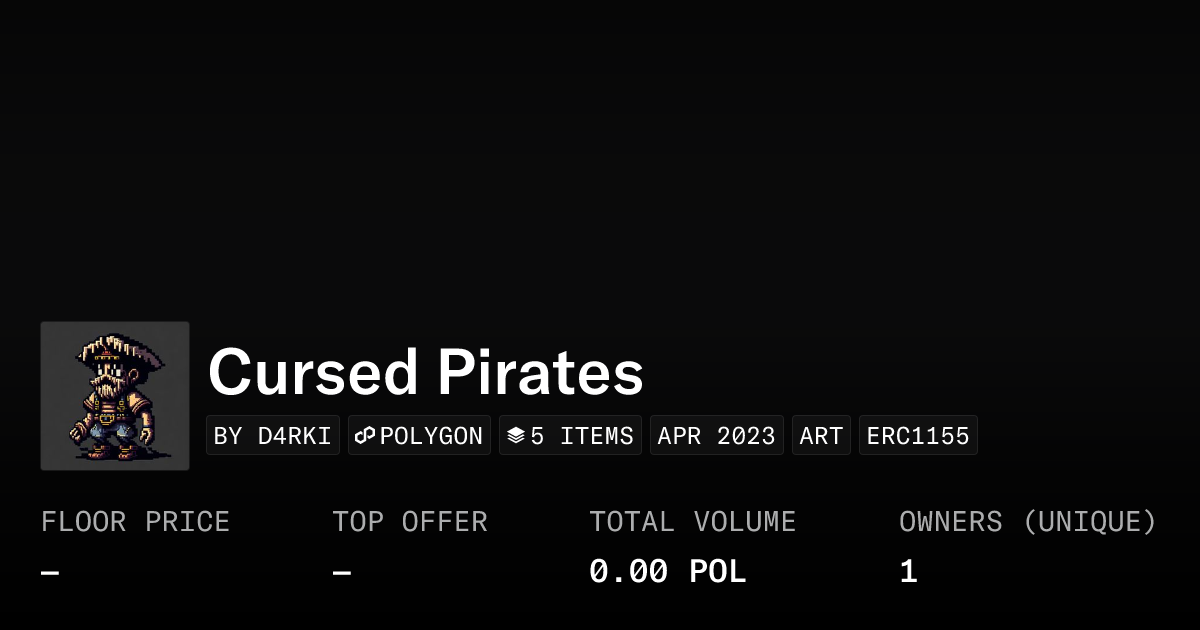
Task: Click the TOP OFFER heading
Action: point(410,522)
